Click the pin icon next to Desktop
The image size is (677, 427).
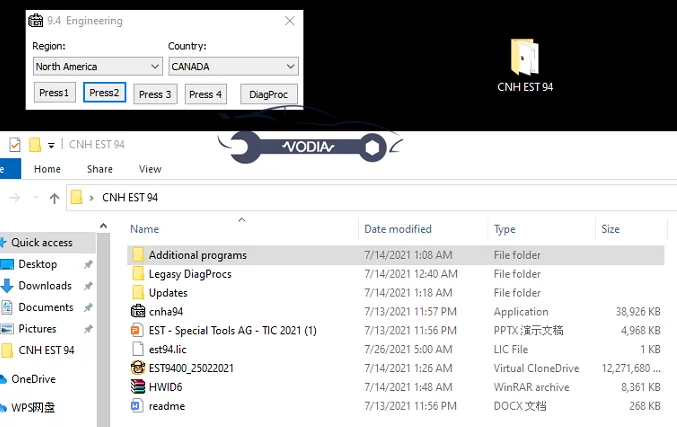pyautogui.click(x=88, y=264)
